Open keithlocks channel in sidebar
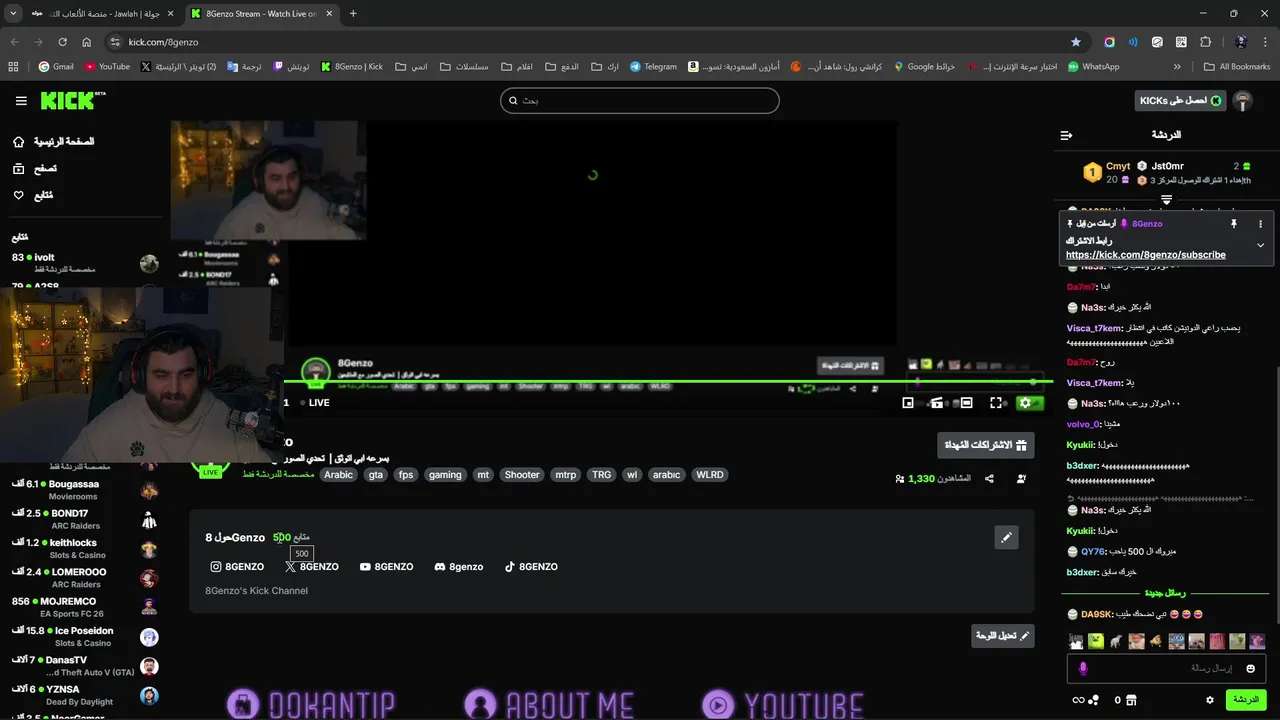The image size is (1280, 720). (x=85, y=549)
